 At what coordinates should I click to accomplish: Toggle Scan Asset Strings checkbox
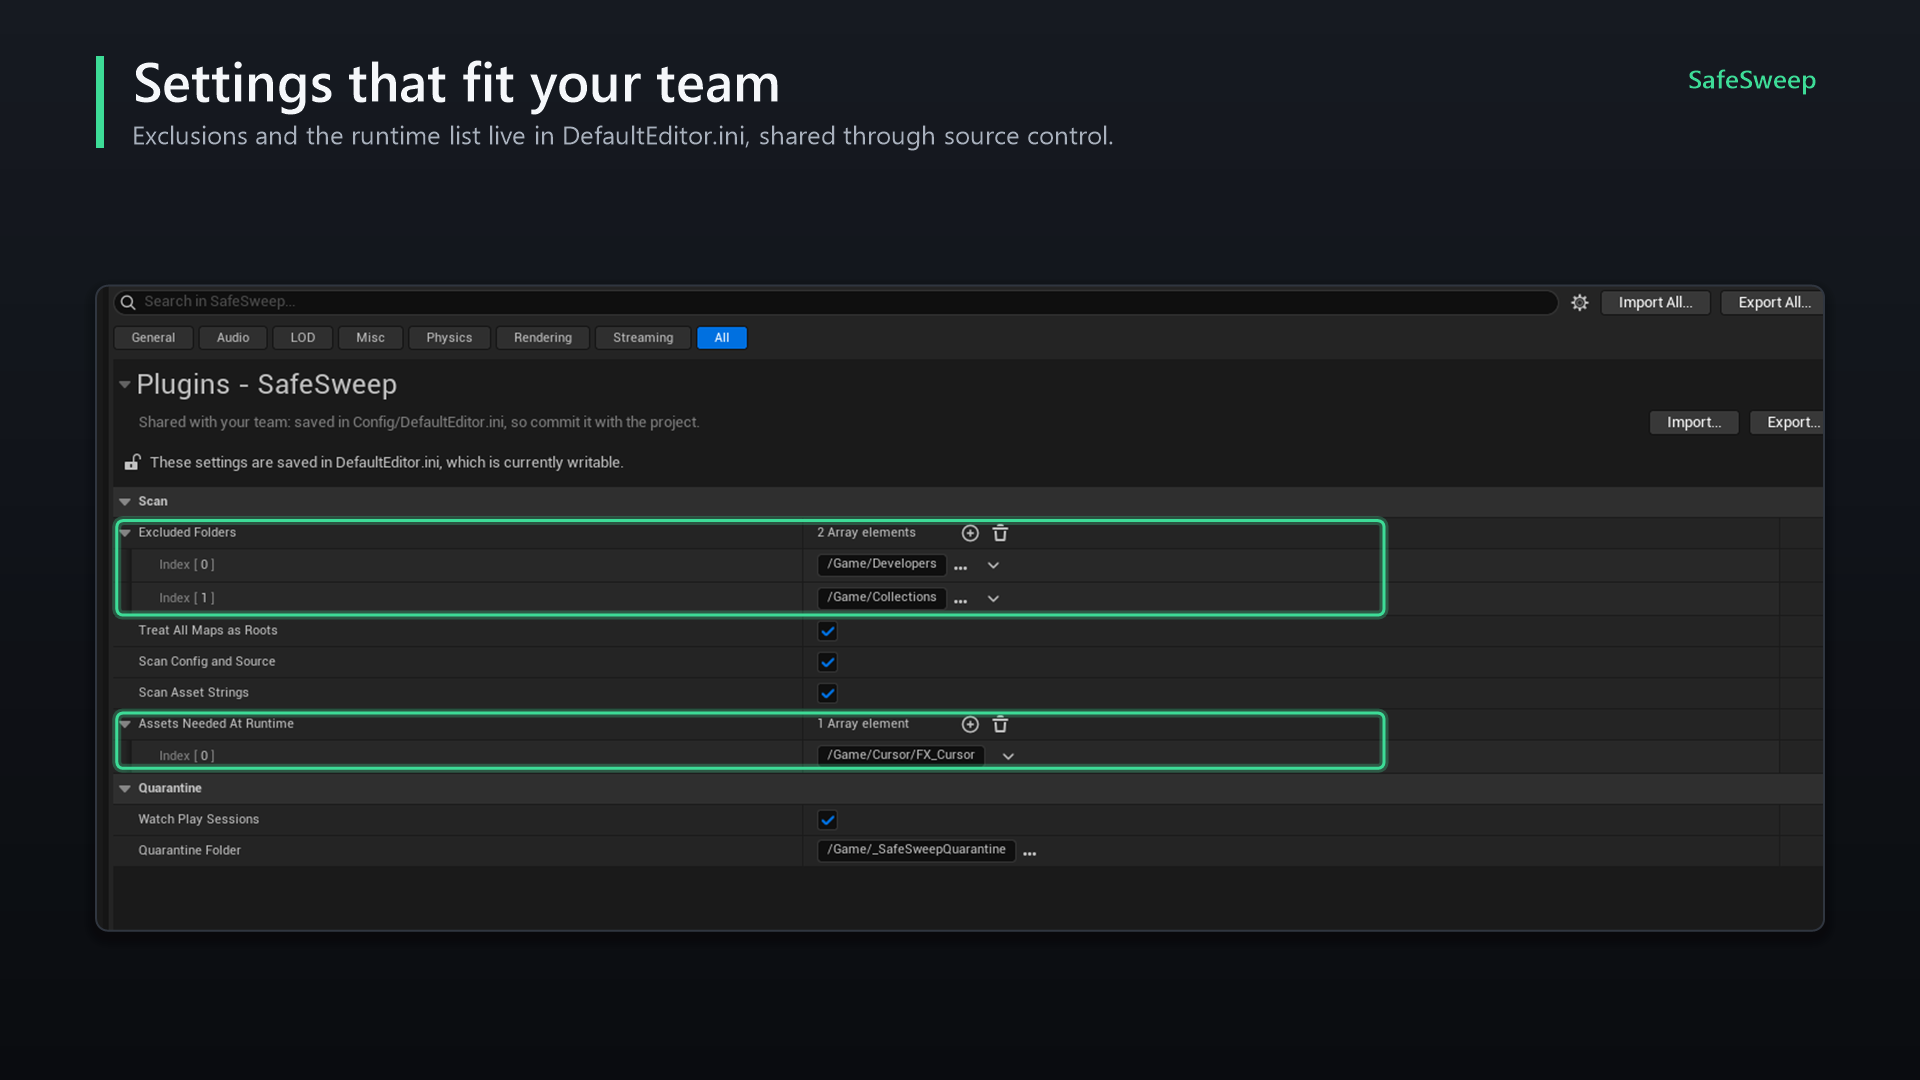point(827,693)
